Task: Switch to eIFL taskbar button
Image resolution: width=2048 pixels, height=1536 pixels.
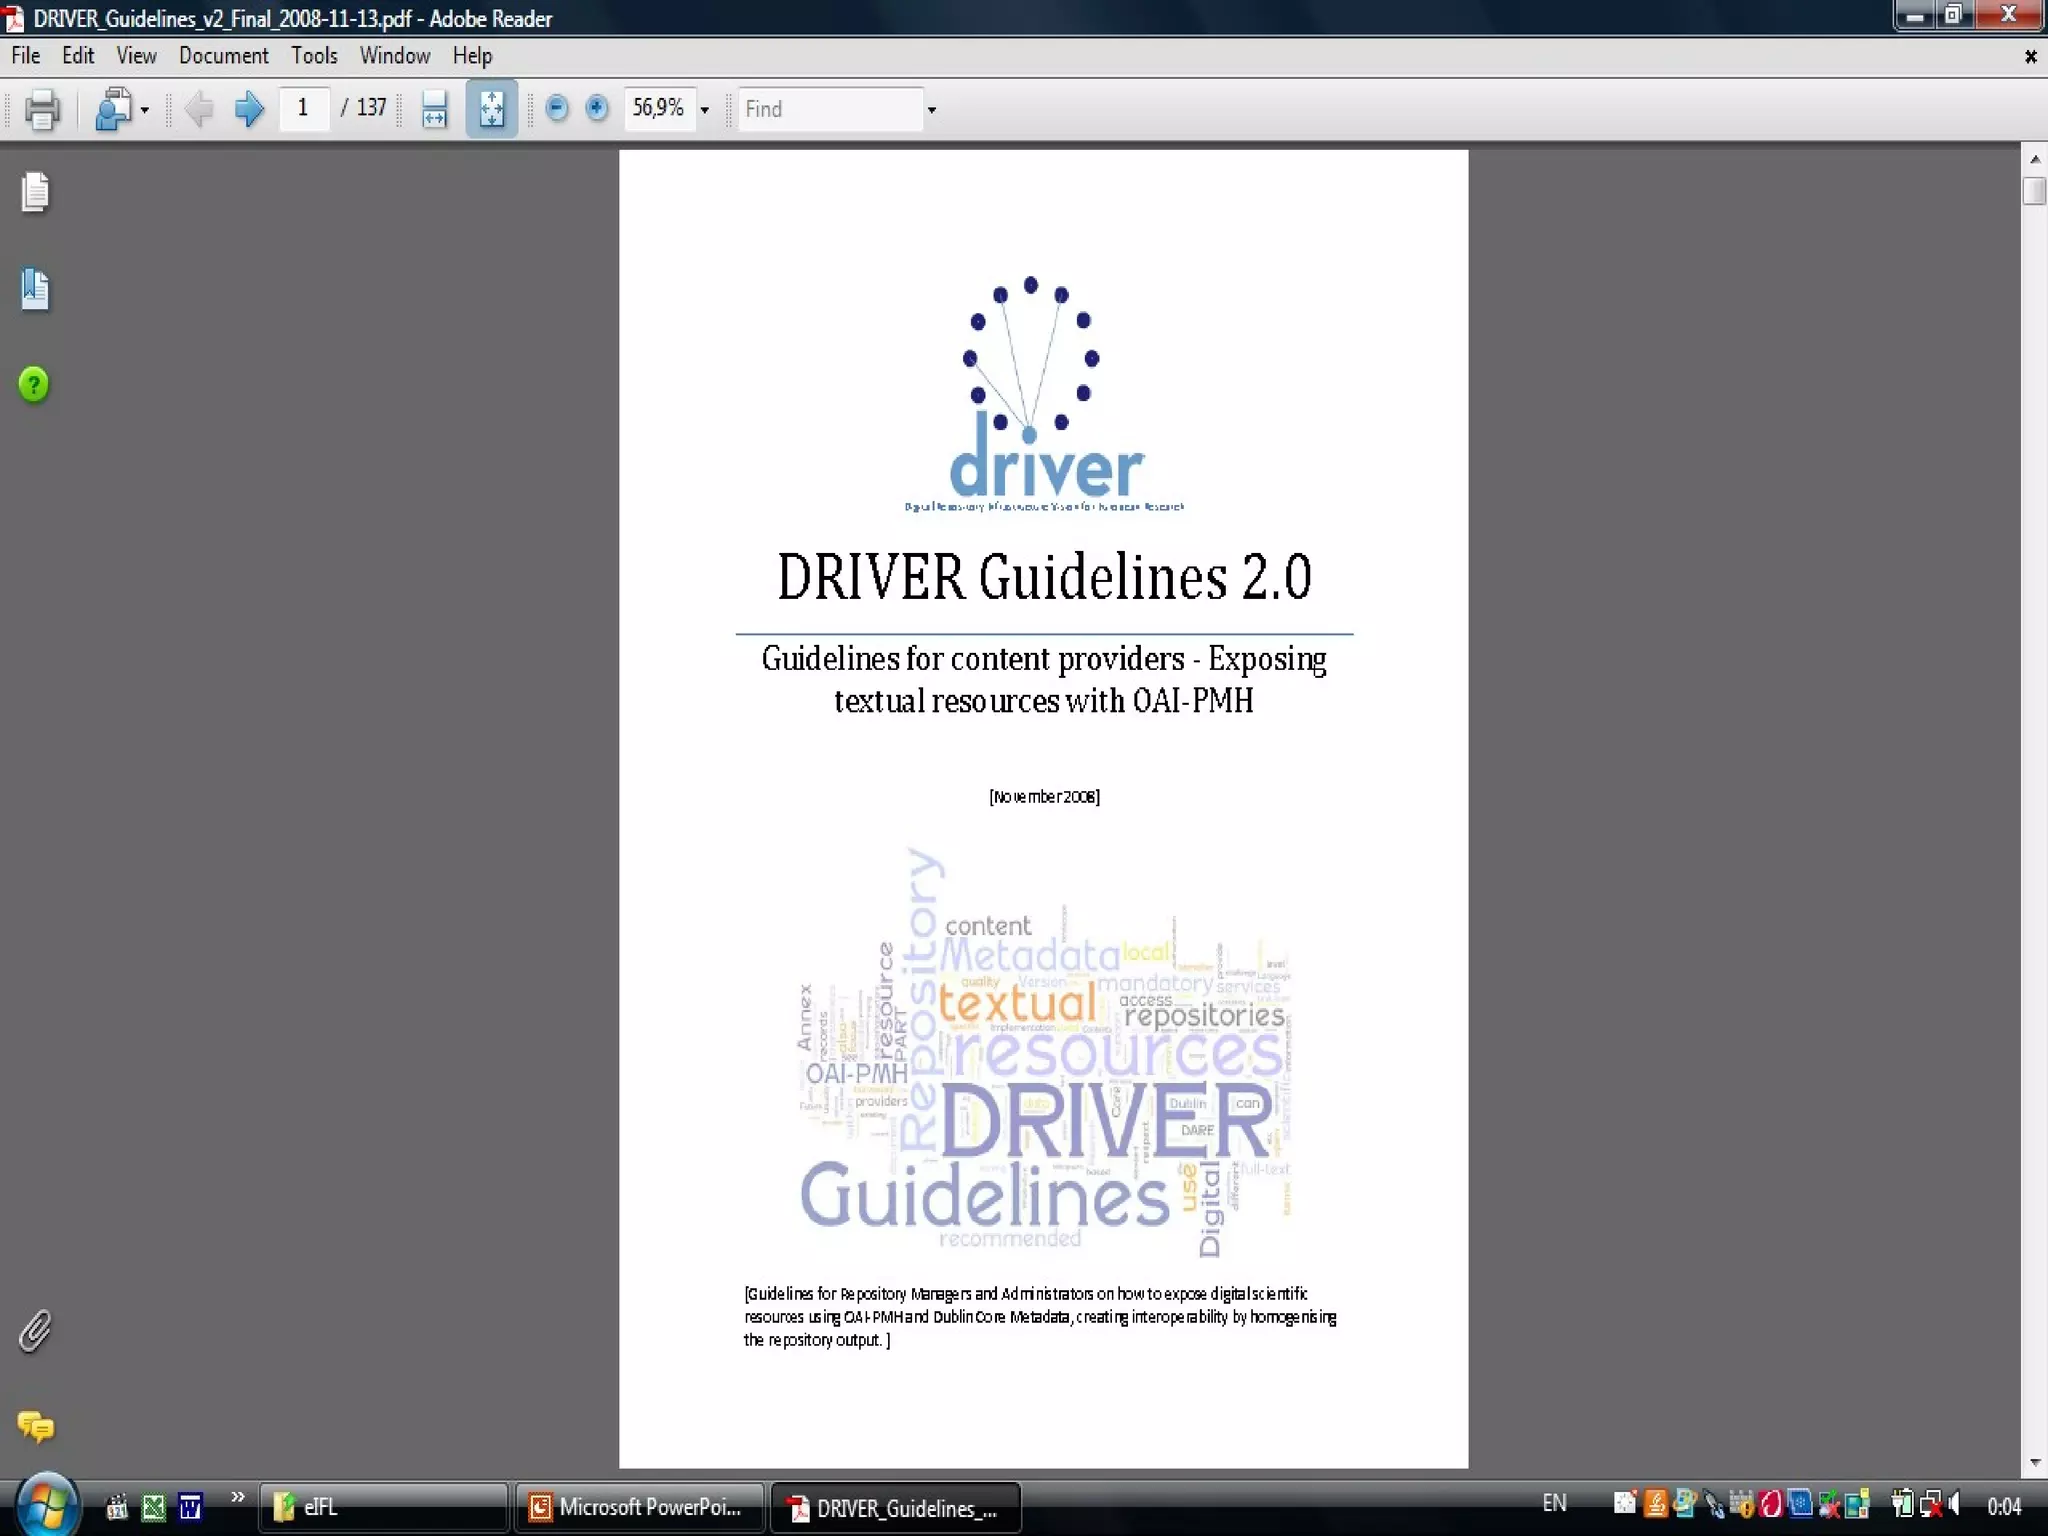Action: point(383,1507)
